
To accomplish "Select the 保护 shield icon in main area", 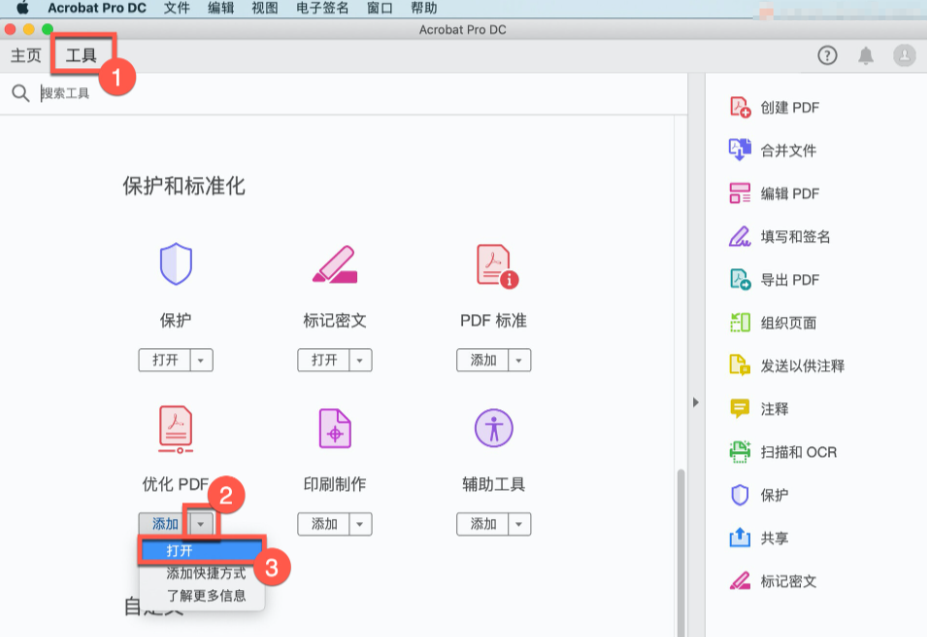I will [x=174, y=266].
